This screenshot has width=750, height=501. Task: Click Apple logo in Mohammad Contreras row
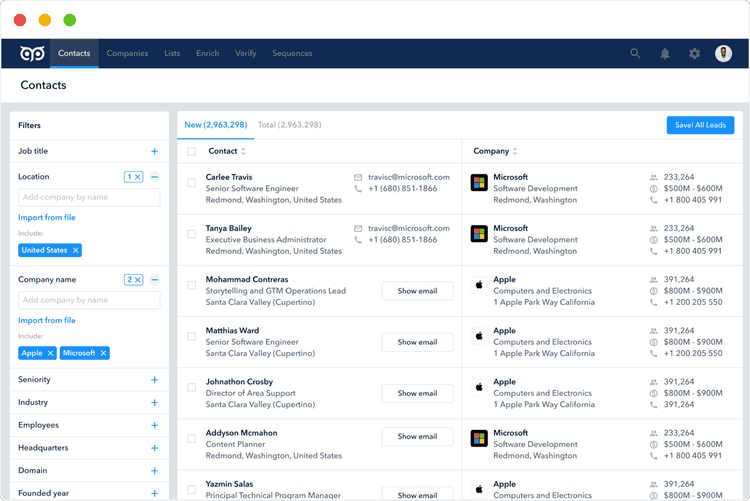click(x=479, y=285)
